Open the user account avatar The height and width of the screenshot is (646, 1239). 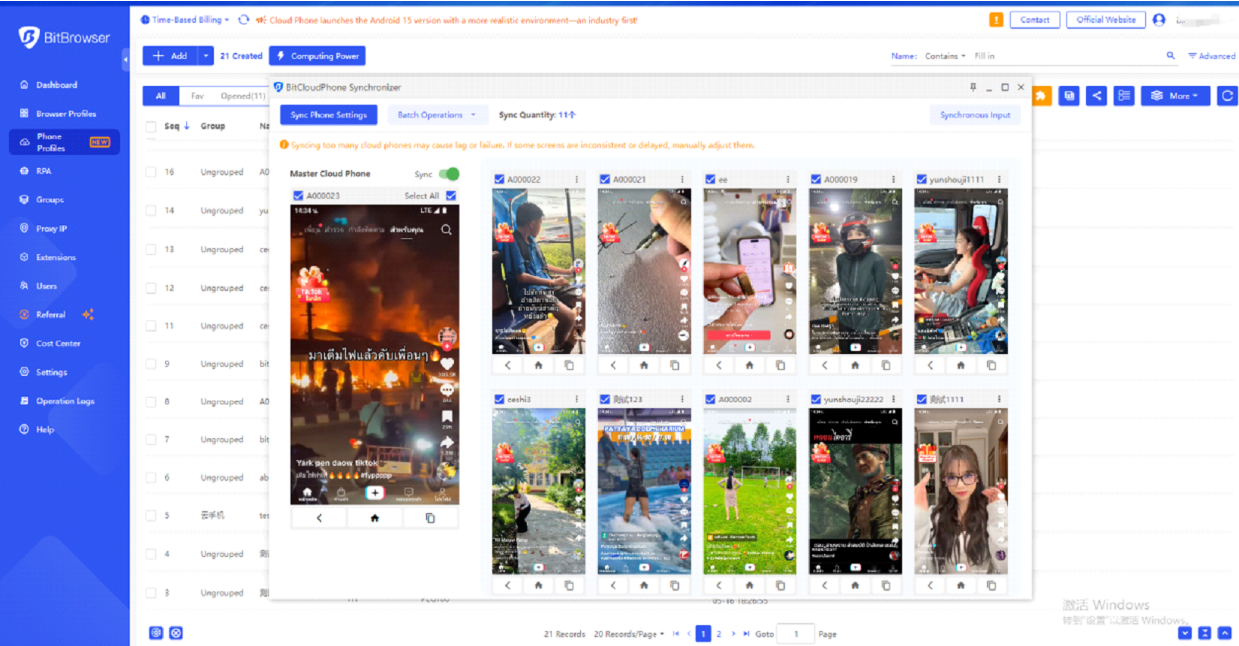pyautogui.click(x=1159, y=19)
